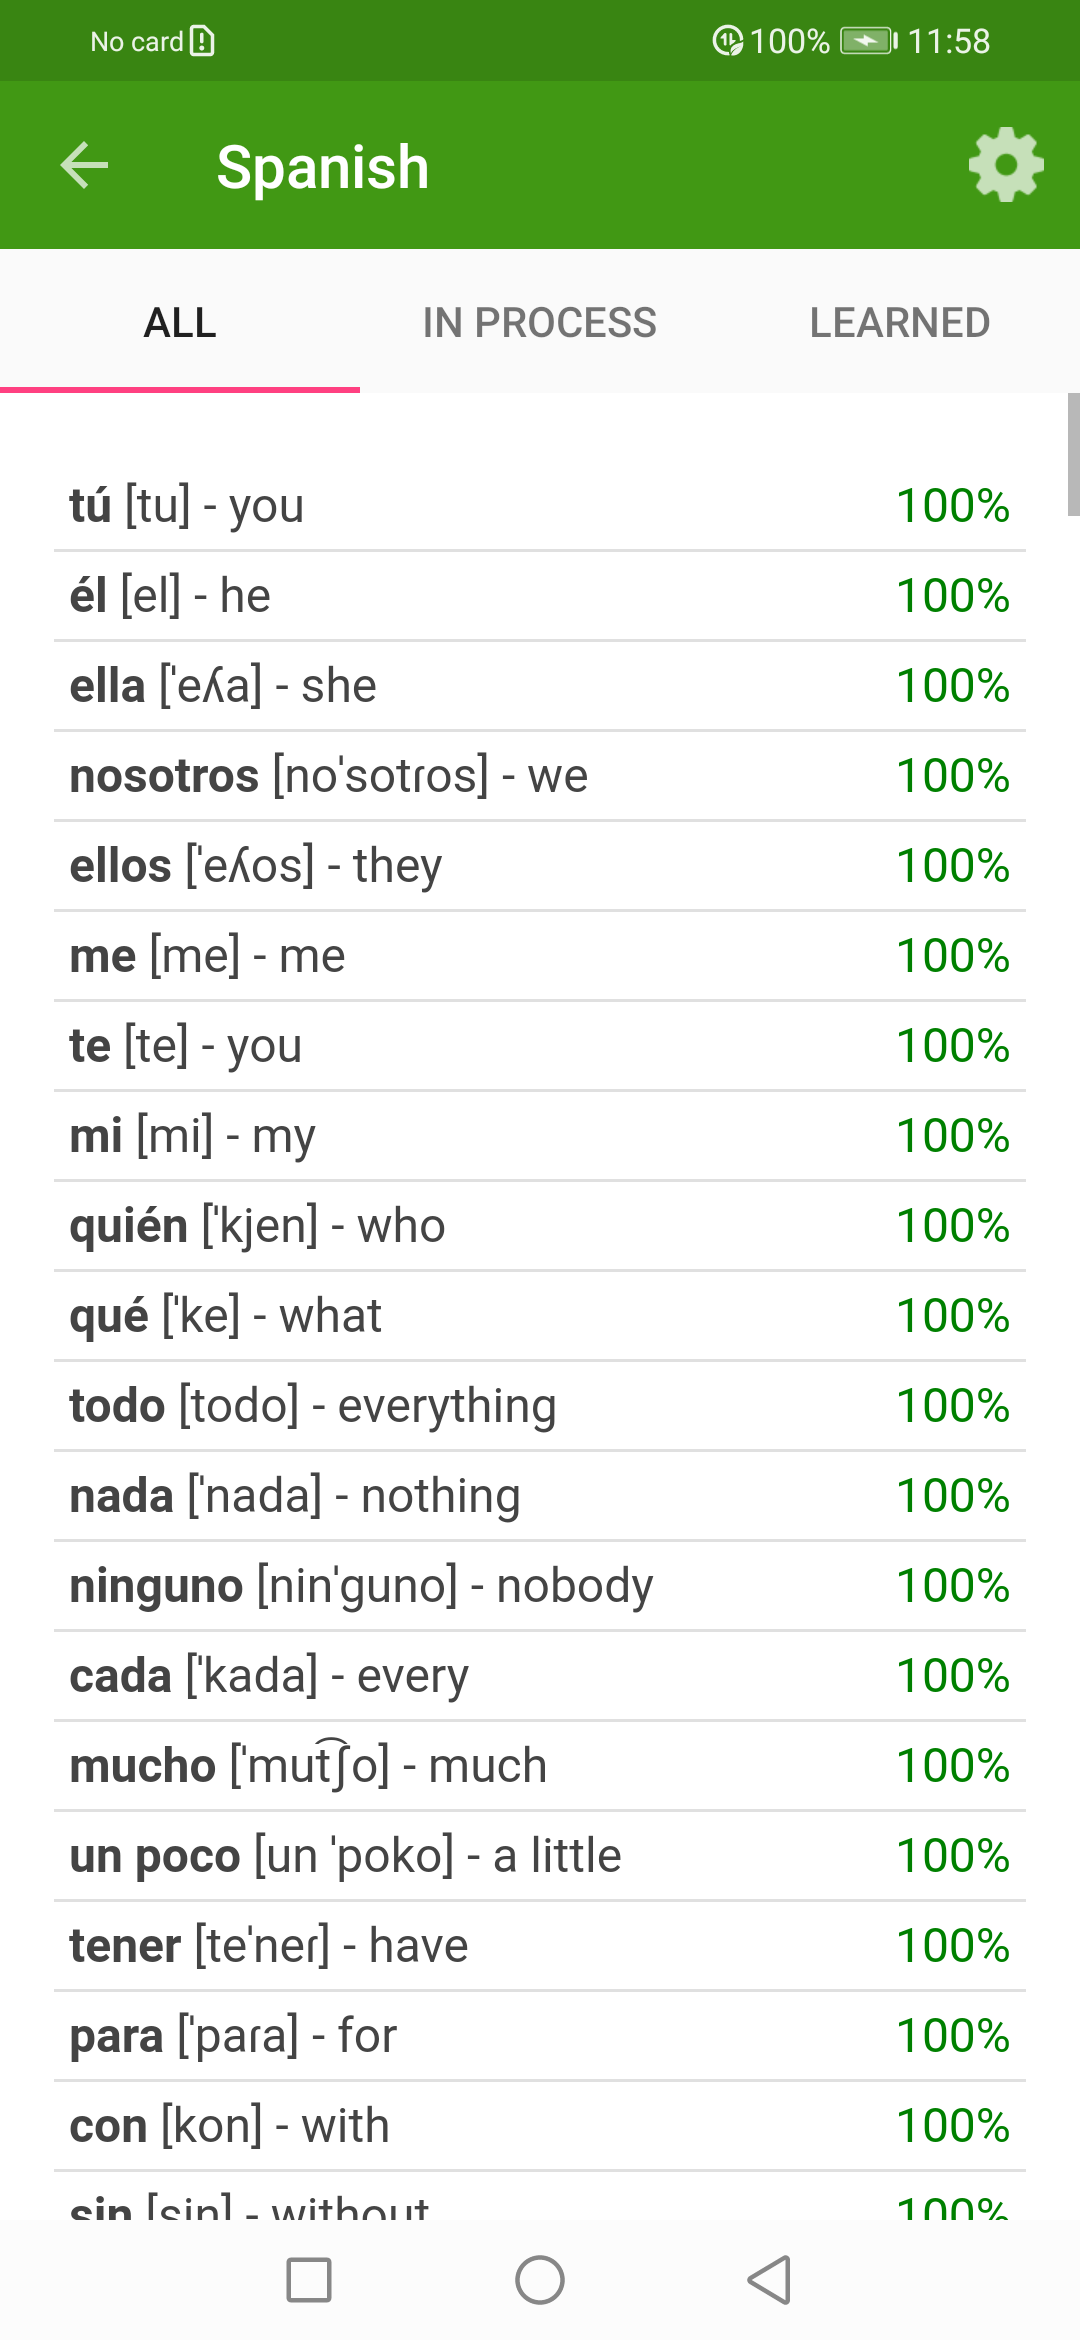Tap the 100% progress for 'ella'

click(x=953, y=686)
